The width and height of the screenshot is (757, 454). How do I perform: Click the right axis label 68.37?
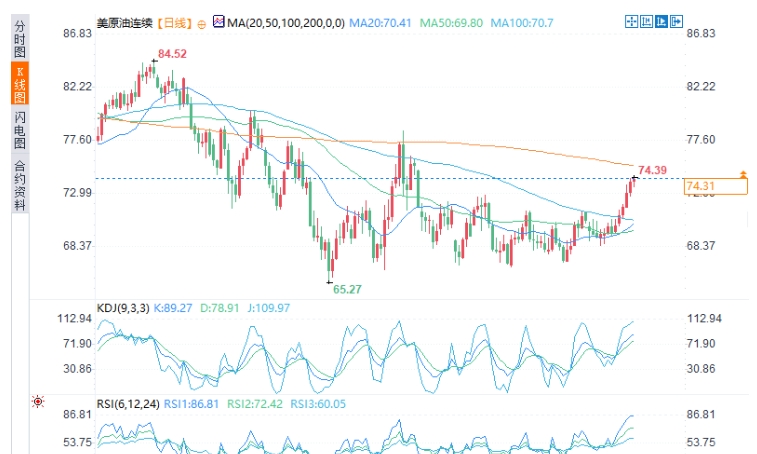click(701, 246)
